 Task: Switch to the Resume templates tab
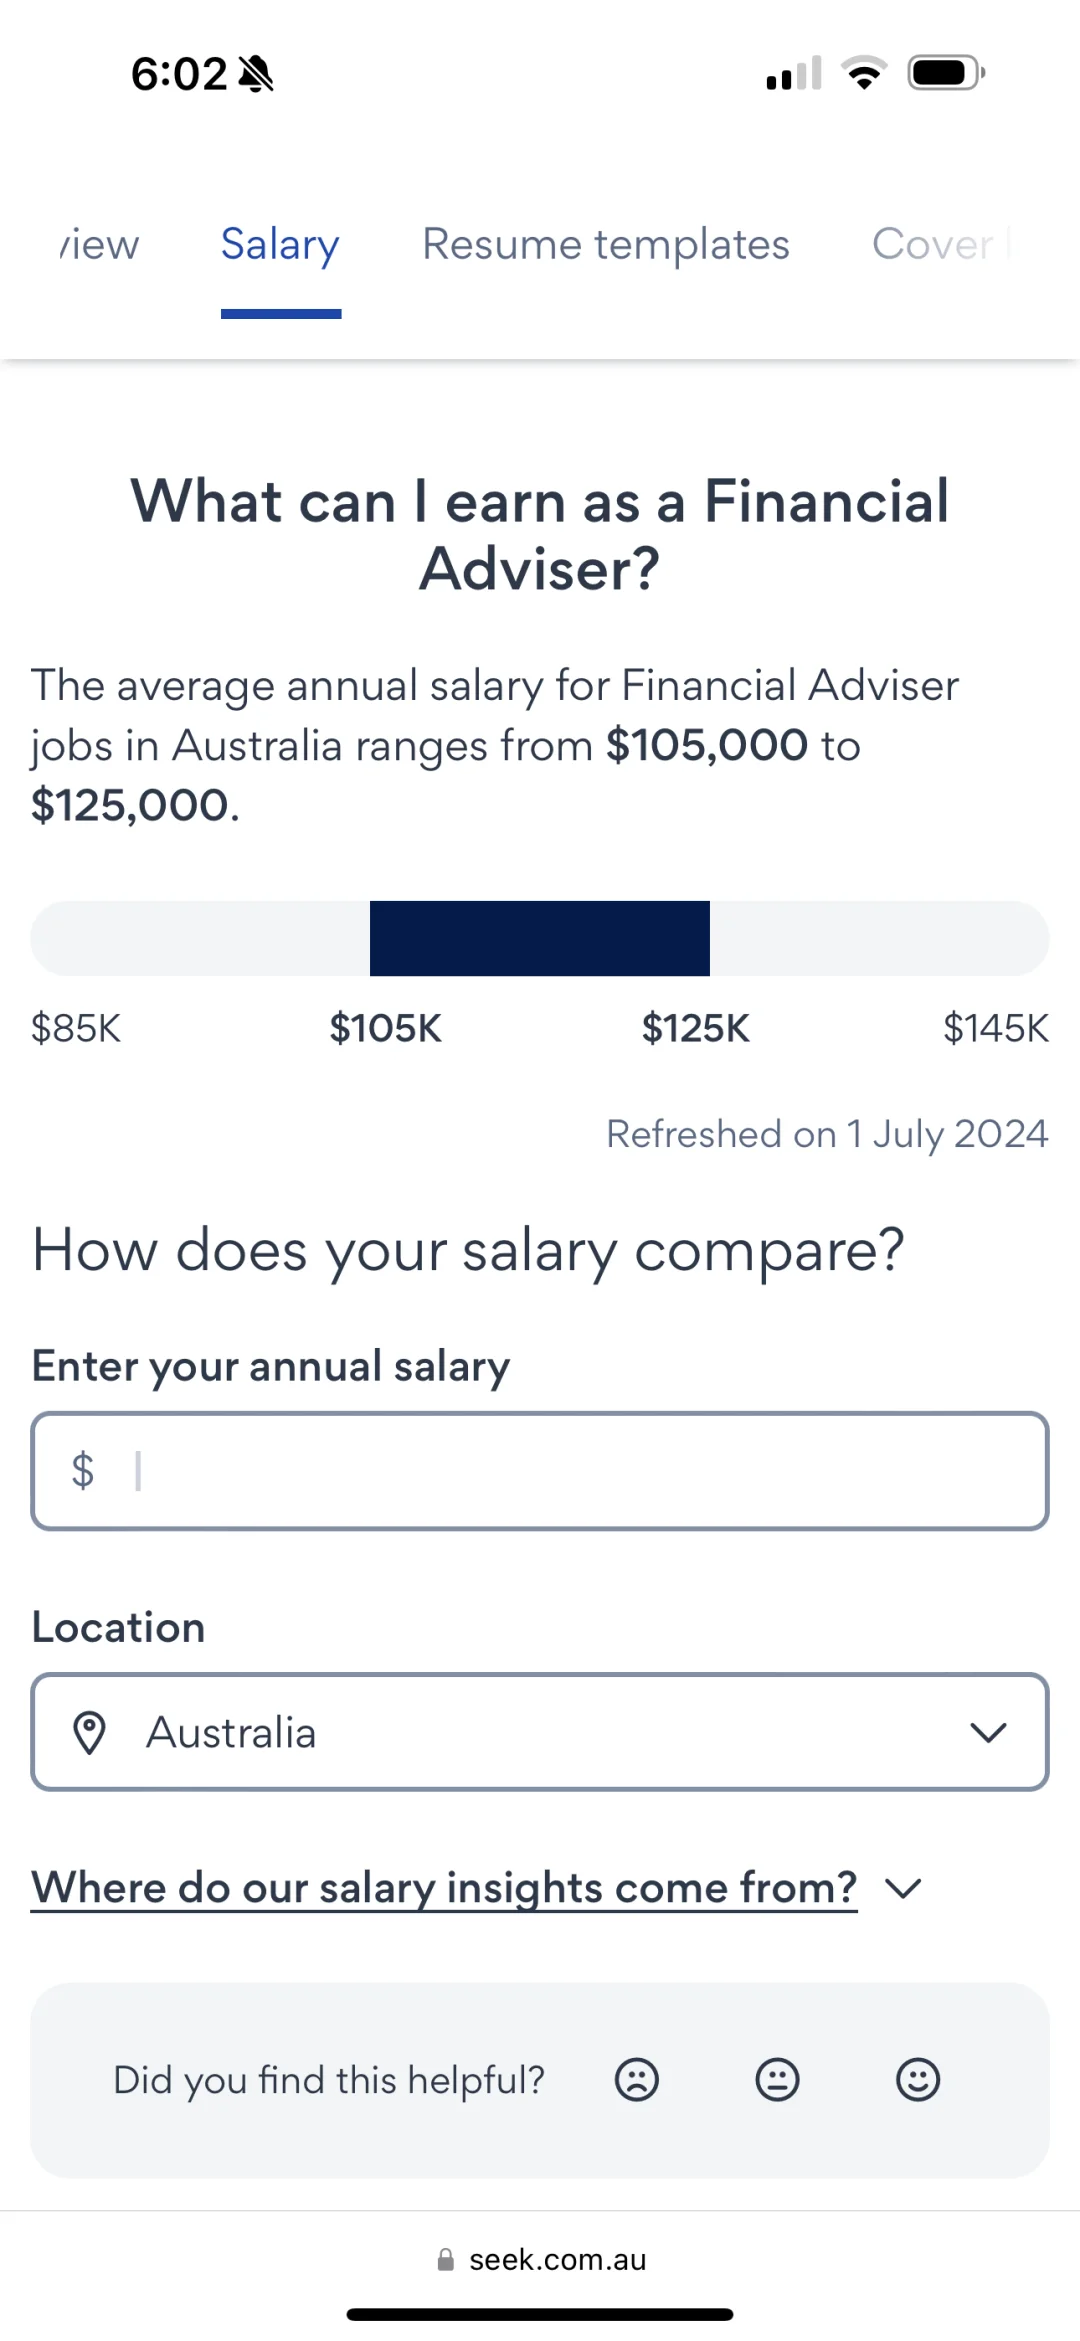click(606, 244)
